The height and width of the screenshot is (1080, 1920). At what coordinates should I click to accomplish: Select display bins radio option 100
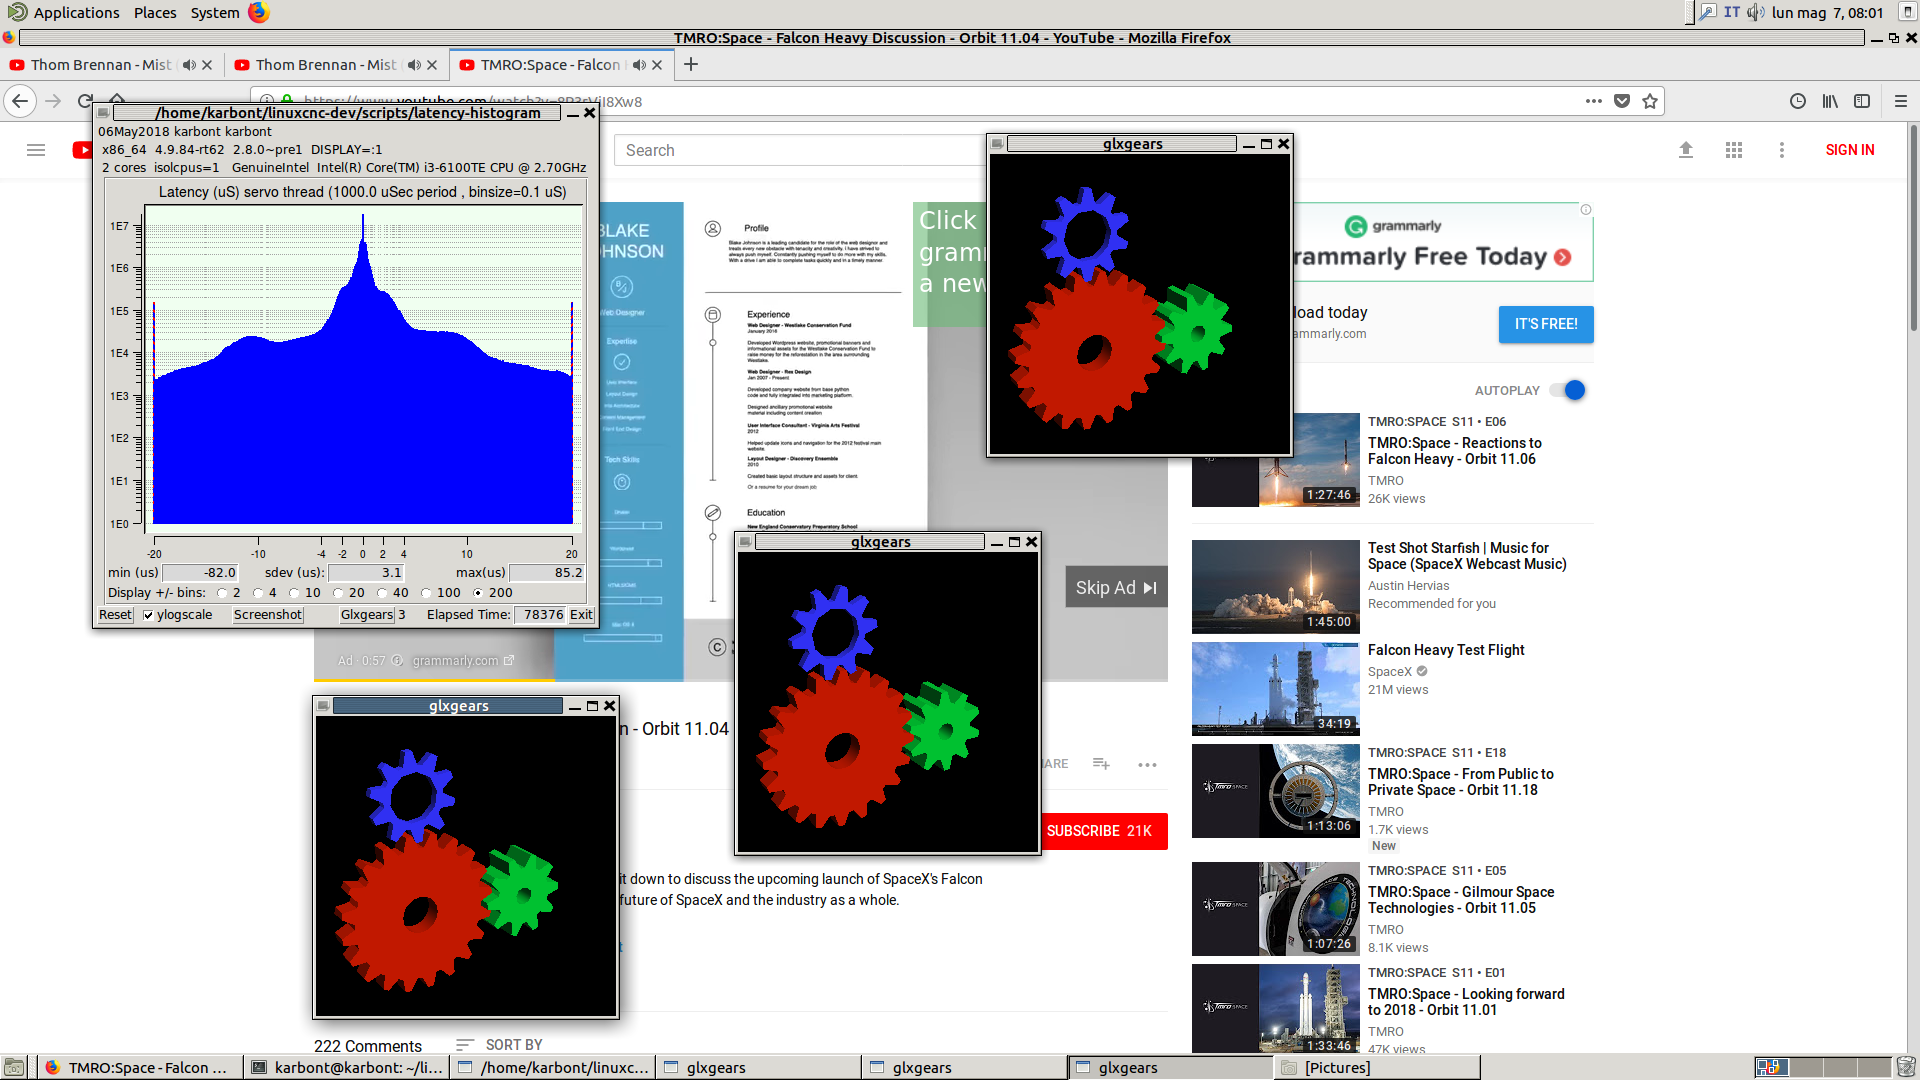(426, 593)
